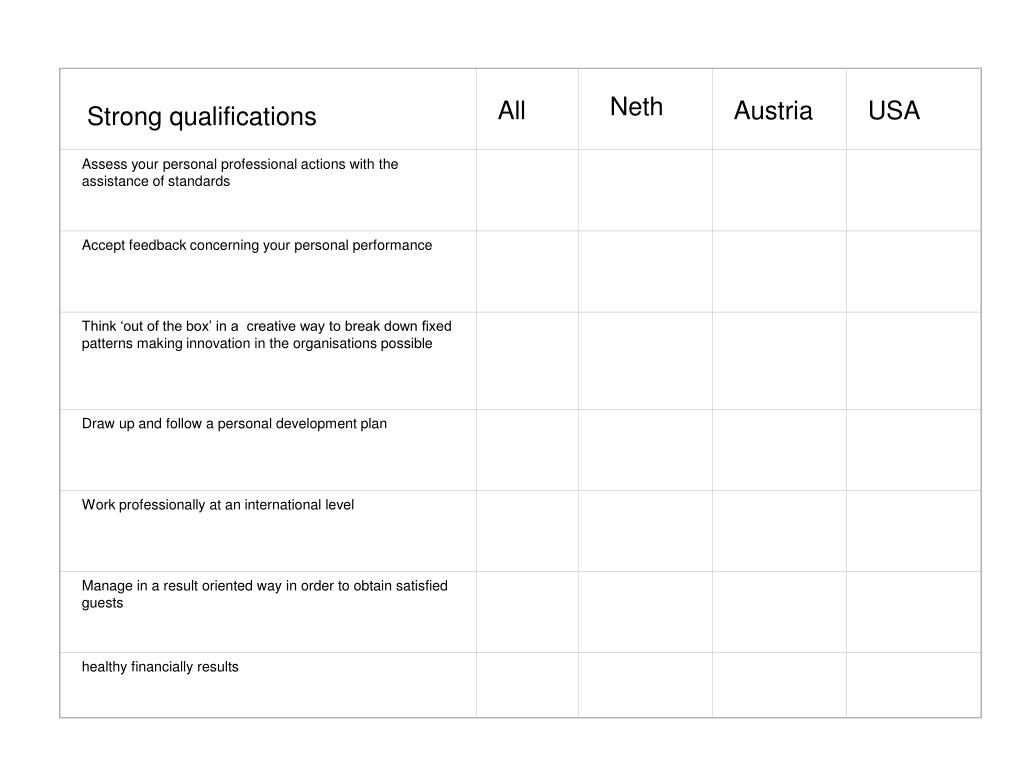Click the 'healthy financially results' row text
The image size is (1024, 768).
160,667
